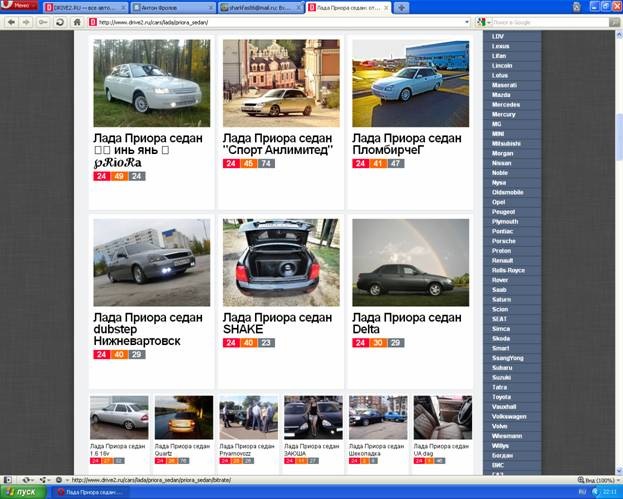Reload the current page
The height and width of the screenshot is (499, 623).
click(60, 22)
